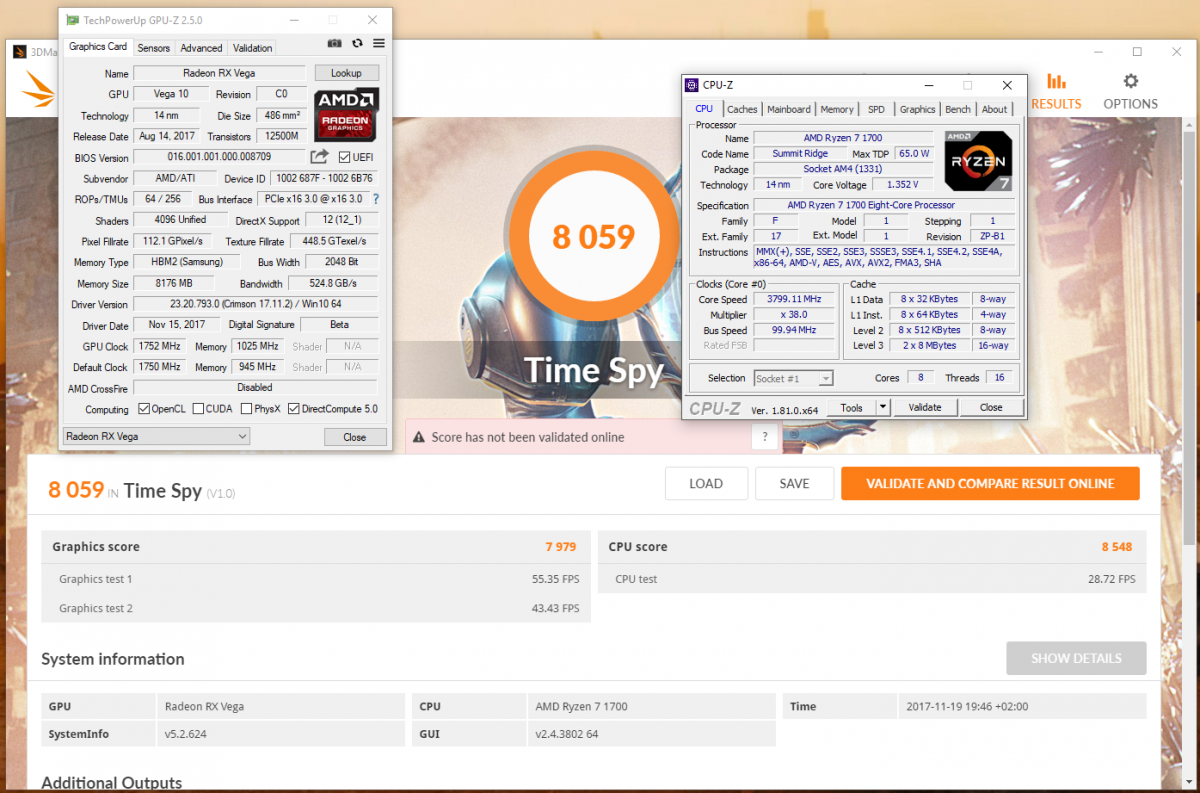1200x793 pixels.
Task: Click the Time value 2017-11-19 19:46
Action: [966, 706]
